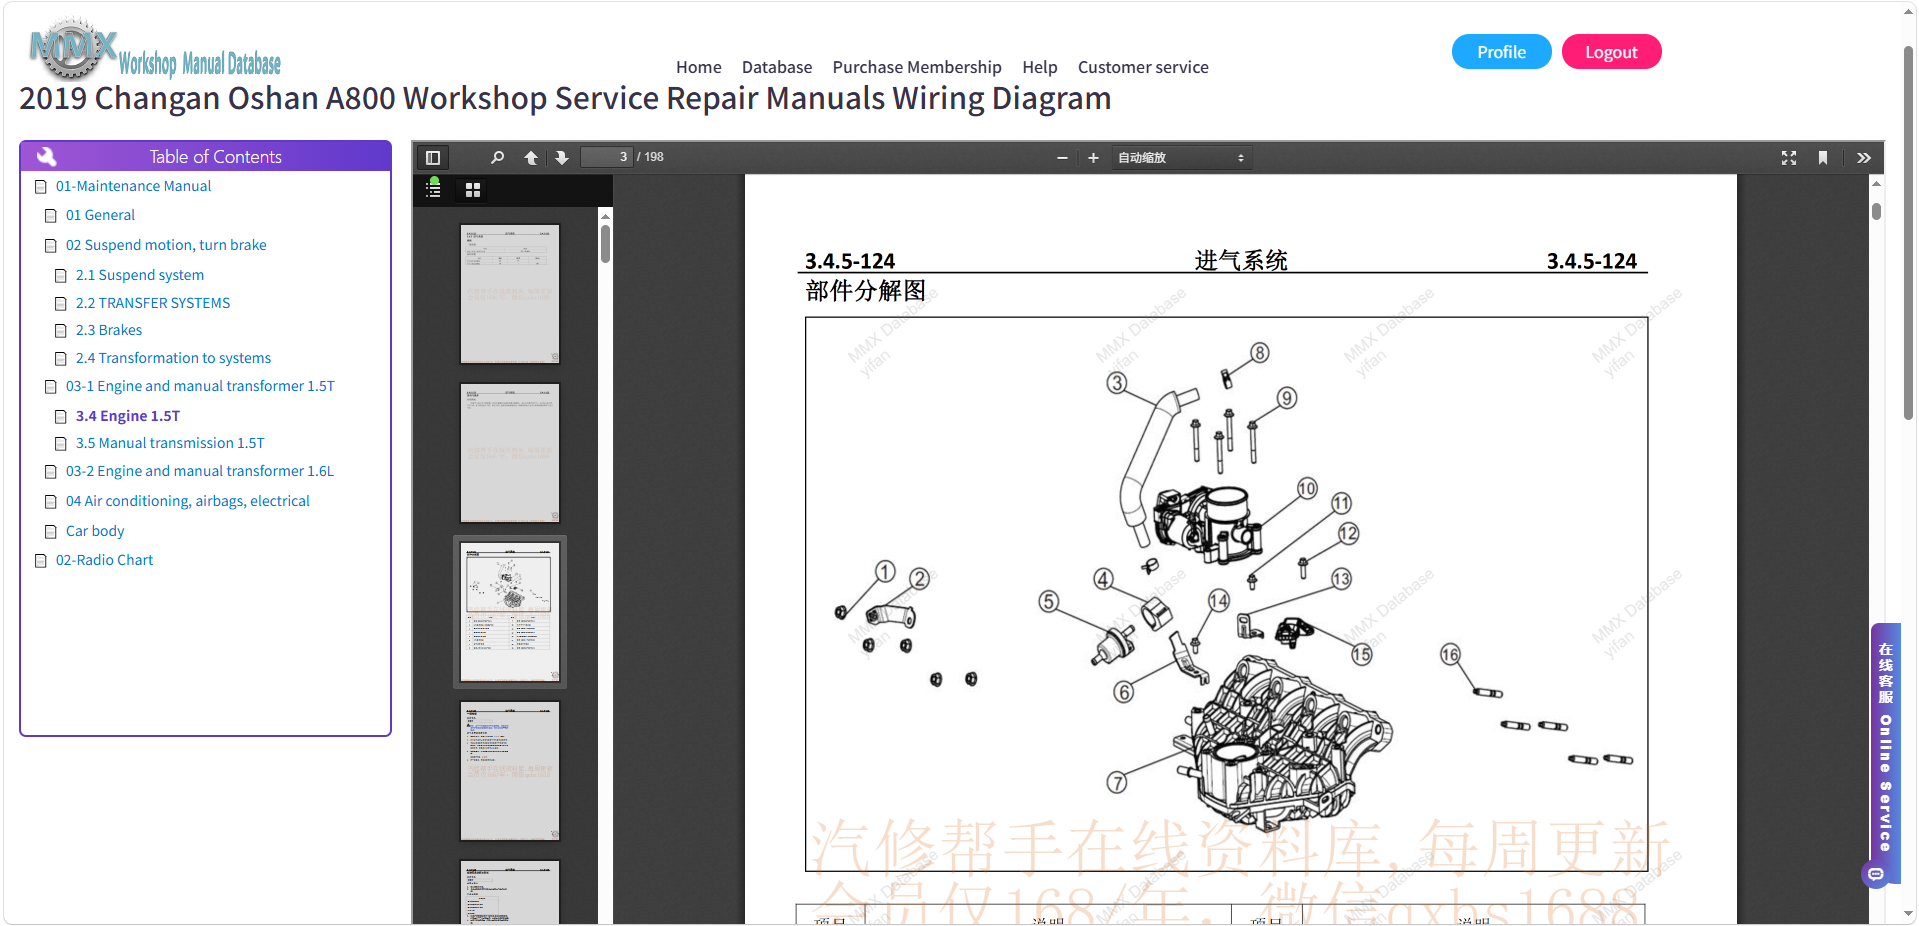Zoom out the PDF document
Viewport: 1919px width, 926px height.
[1062, 158]
